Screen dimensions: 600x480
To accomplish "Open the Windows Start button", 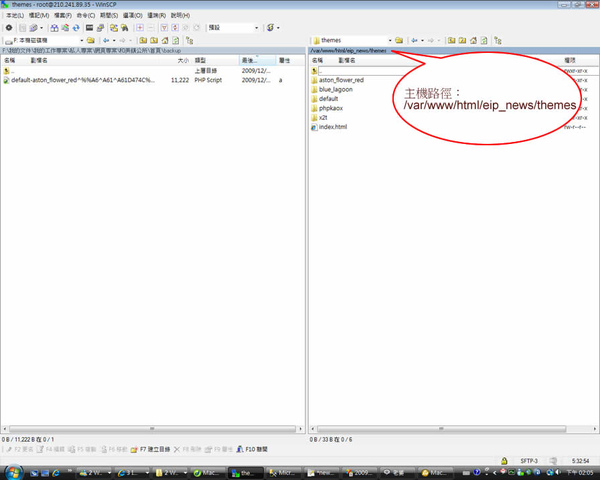I will (x=13, y=472).
